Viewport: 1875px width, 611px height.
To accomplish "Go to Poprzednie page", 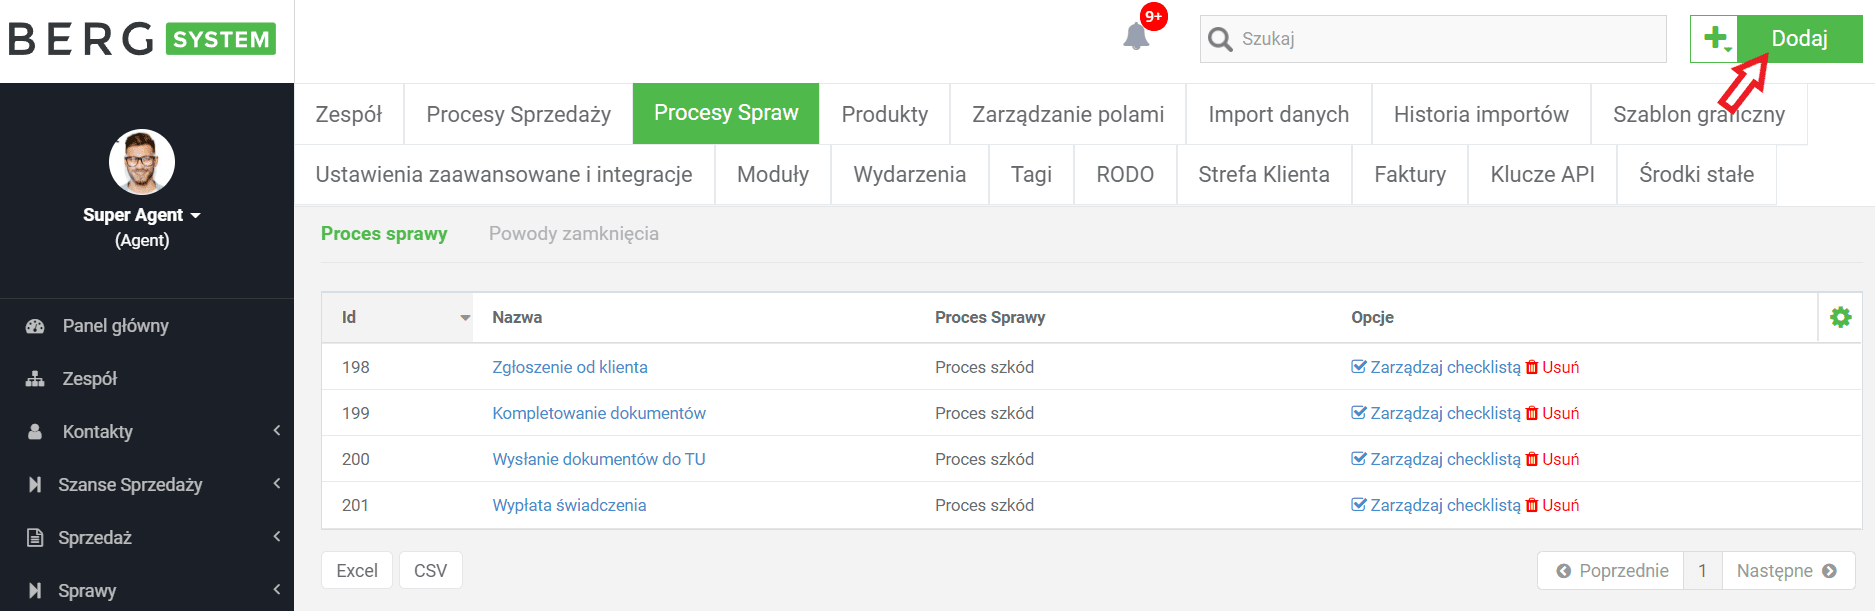I will coord(1612,570).
